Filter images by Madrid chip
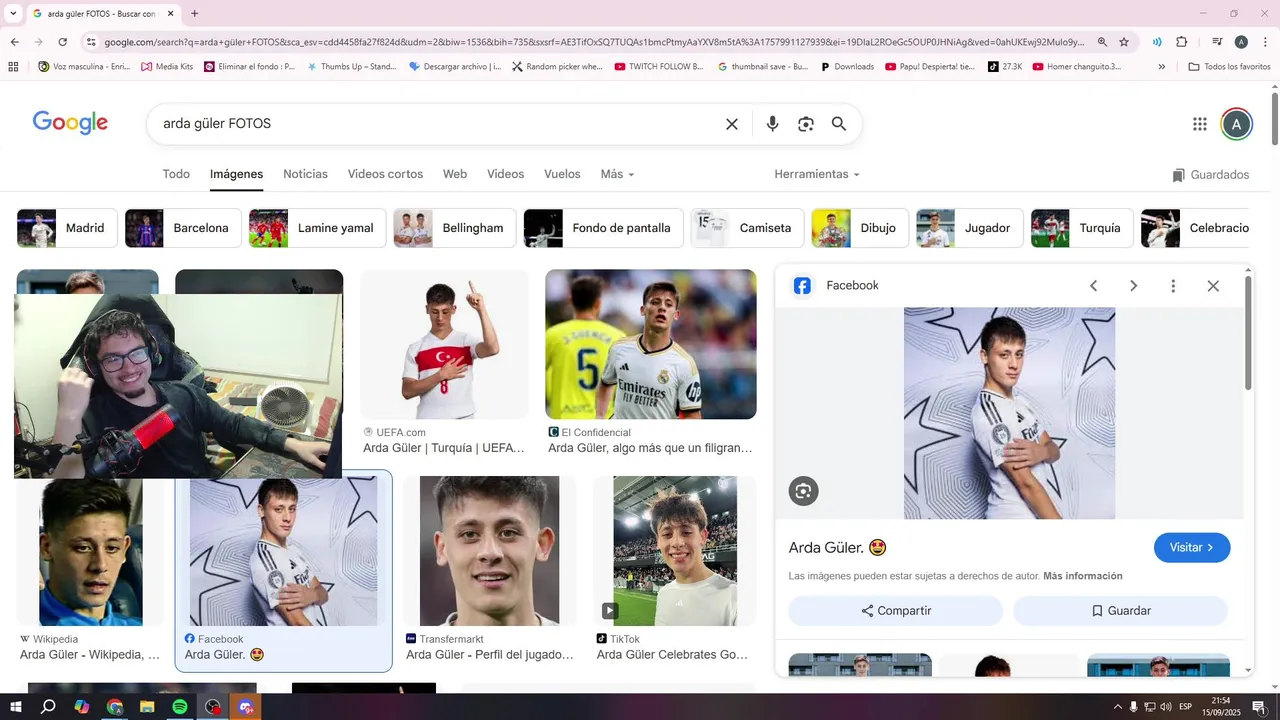Image resolution: width=1280 pixels, height=720 pixels. tap(67, 228)
